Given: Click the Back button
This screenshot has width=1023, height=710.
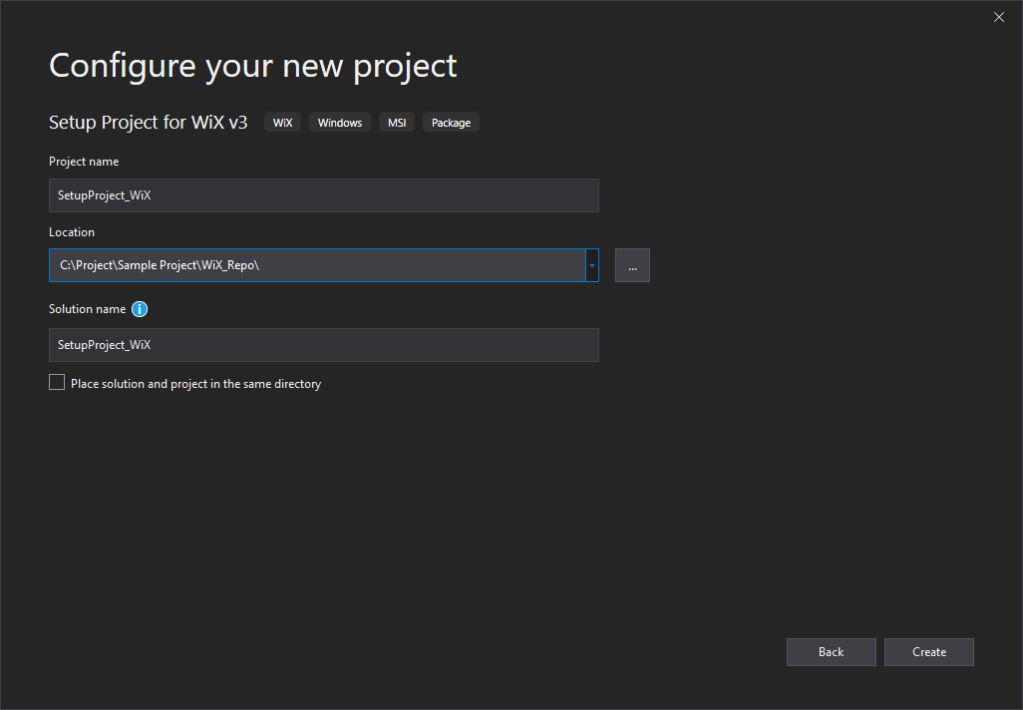Looking at the screenshot, I should coord(831,652).
